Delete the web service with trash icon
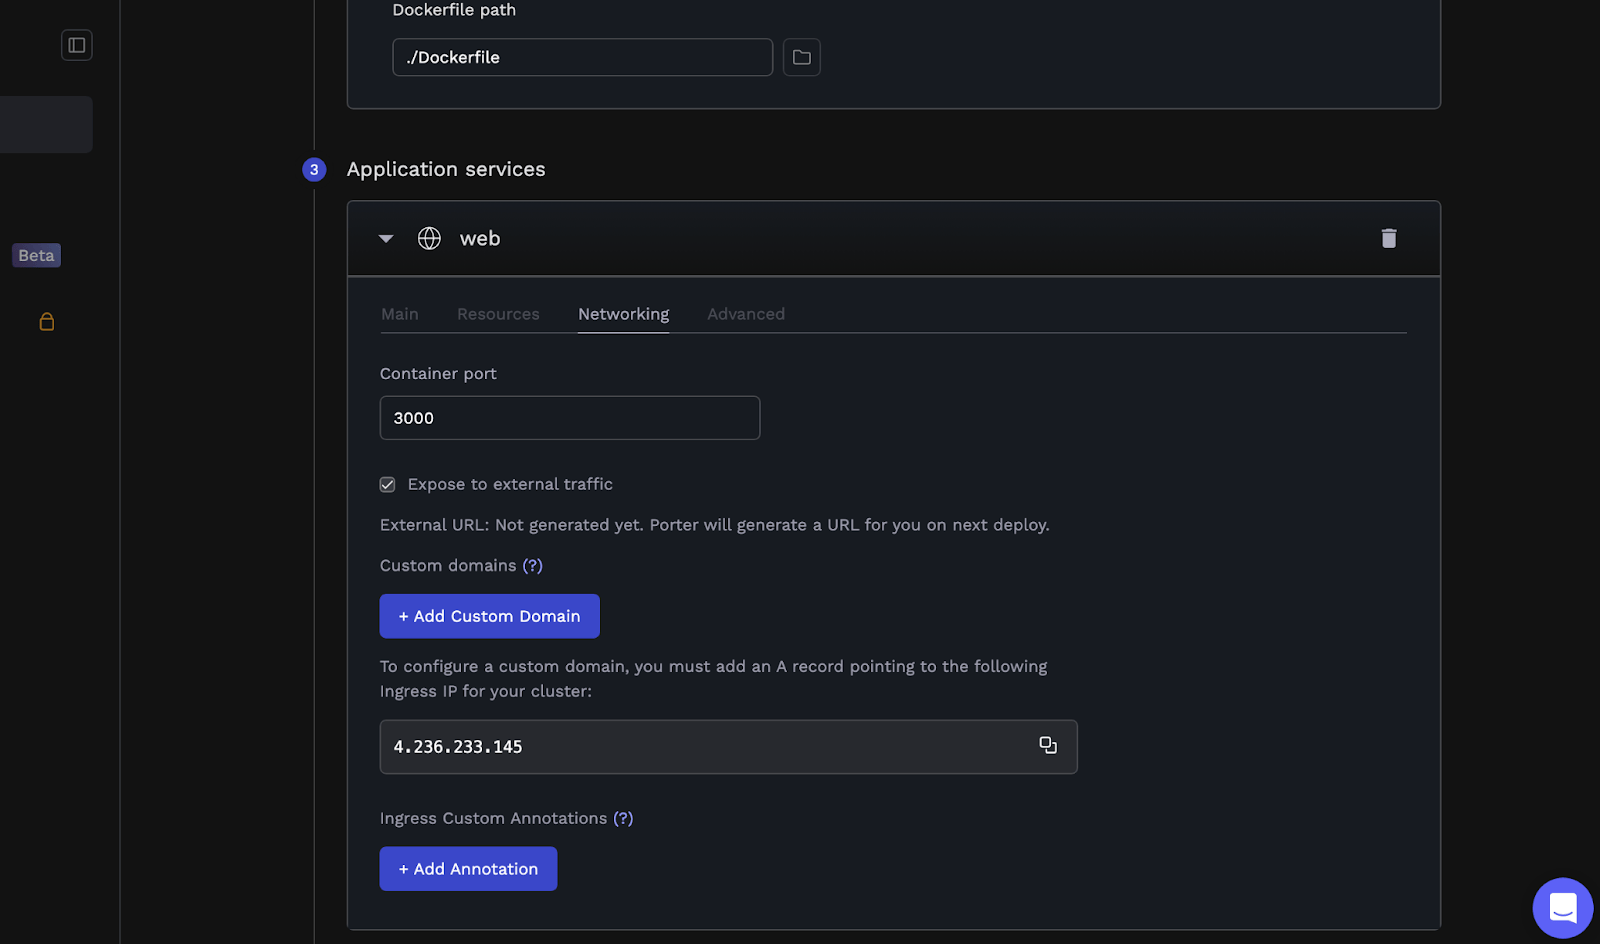The height and width of the screenshot is (944, 1600). pyautogui.click(x=1389, y=238)
